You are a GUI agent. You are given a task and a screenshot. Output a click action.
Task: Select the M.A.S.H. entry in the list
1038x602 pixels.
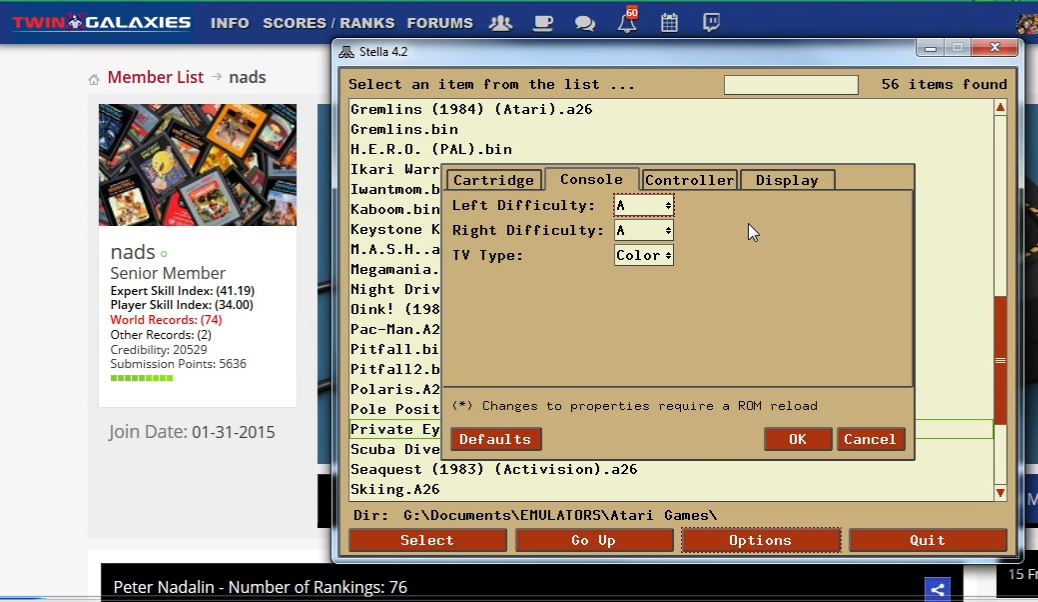click(395, 249)
